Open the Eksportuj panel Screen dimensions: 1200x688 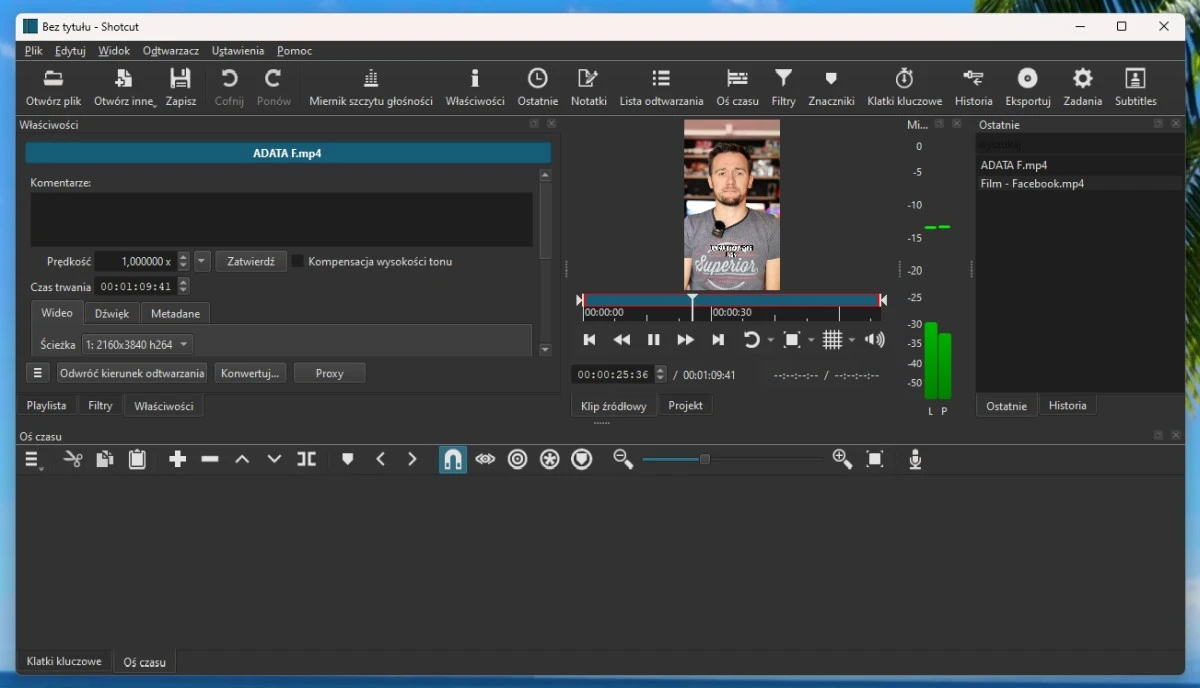(x=1027, y=88)
